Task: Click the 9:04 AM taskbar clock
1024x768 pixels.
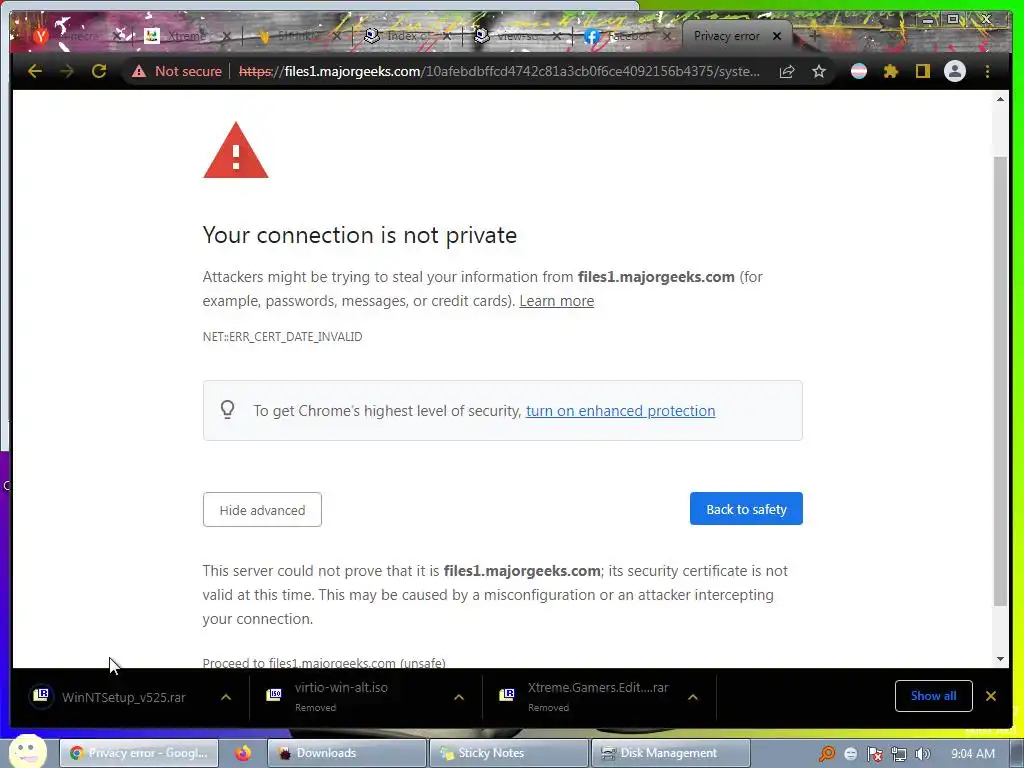Action: 973,754
